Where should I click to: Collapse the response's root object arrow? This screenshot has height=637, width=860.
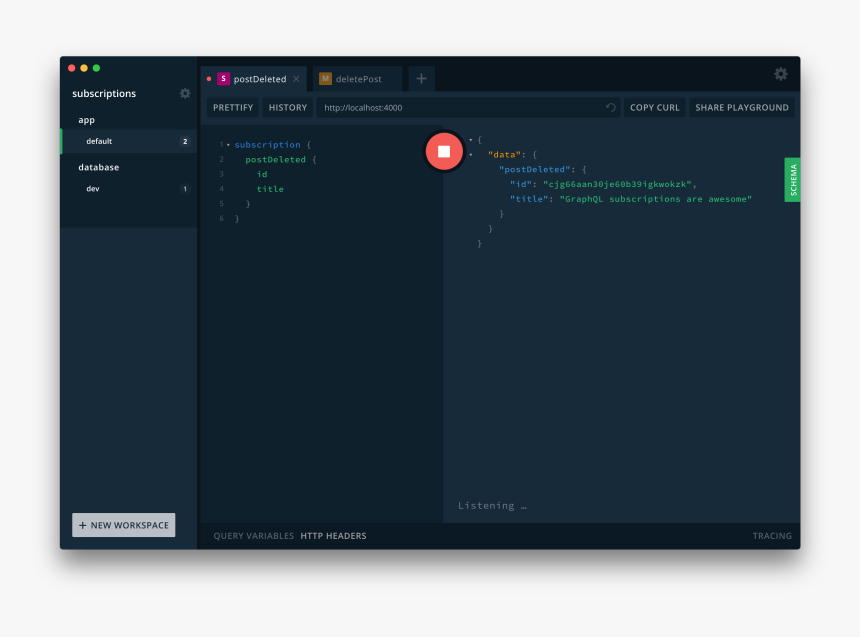coord(471,140)
